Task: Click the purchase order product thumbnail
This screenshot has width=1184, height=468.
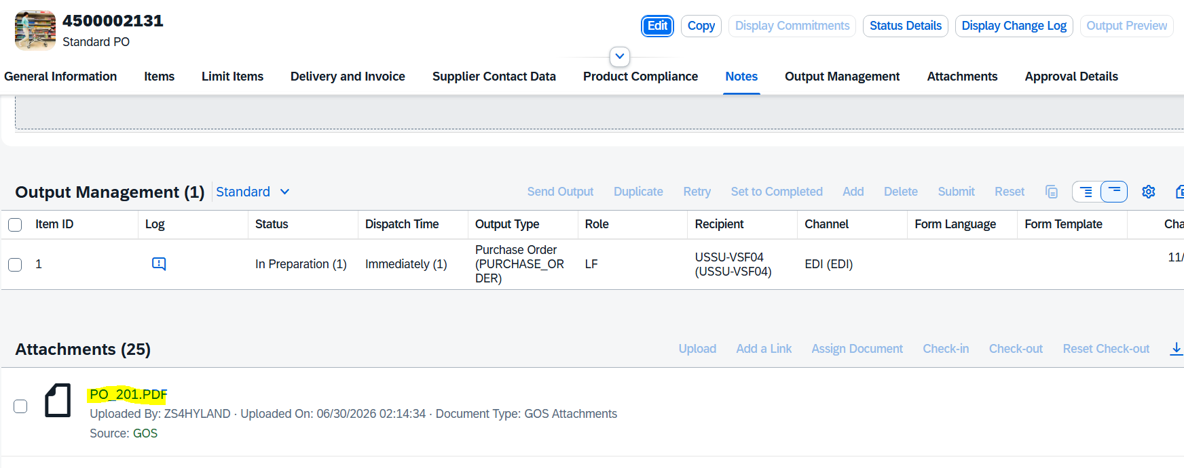Action: point(35,30)
